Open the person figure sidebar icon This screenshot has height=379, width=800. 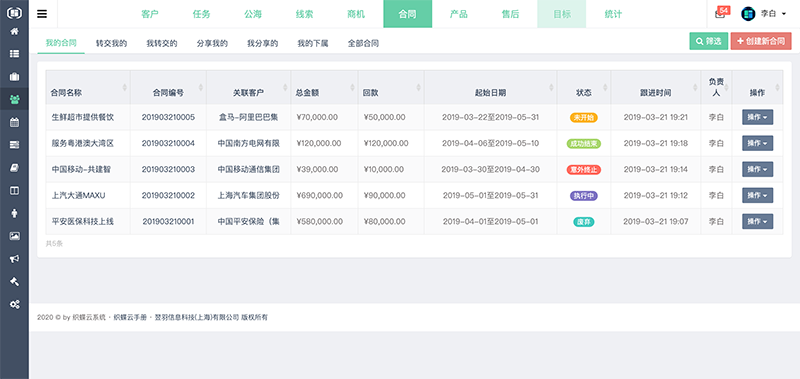point(14,213)
